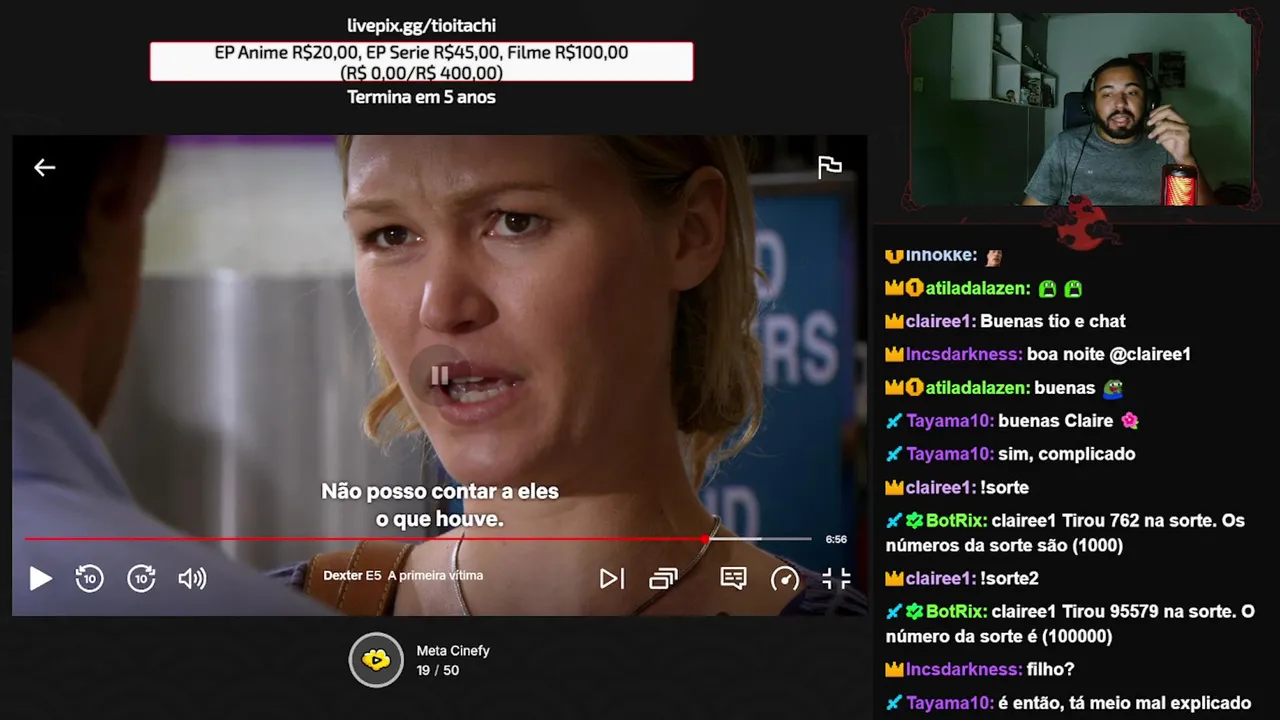Click the claireee1 "!sorte2" chat message
The height and width of the screenshot is (720, 1280).
[962, 578]
